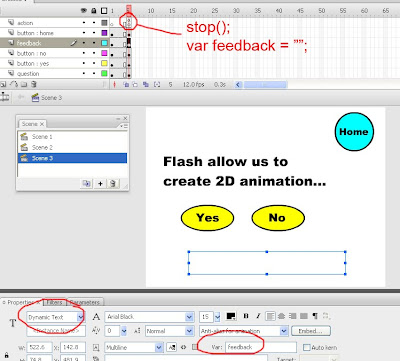Viewport: 400px width, 361px height.
Task: Click the purple outline swatch of home layer
Action: [104, 33]
